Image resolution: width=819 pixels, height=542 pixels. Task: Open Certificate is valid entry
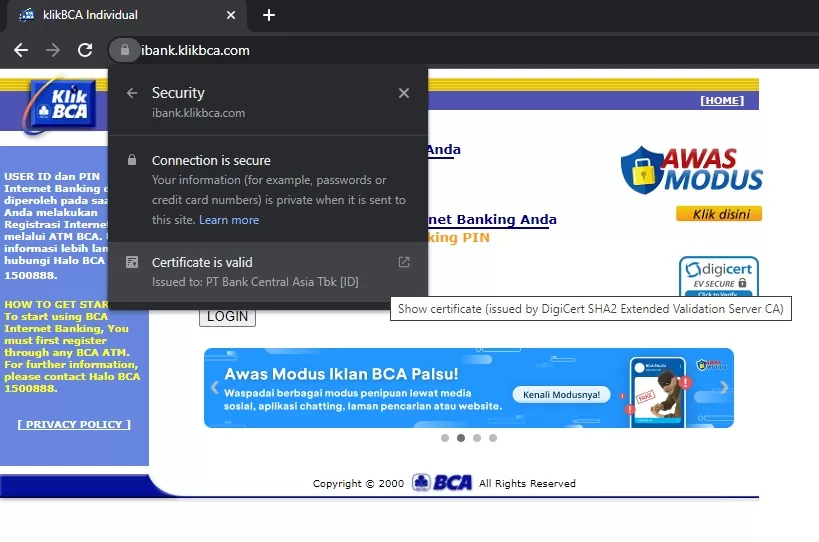[x=268, y=272]
